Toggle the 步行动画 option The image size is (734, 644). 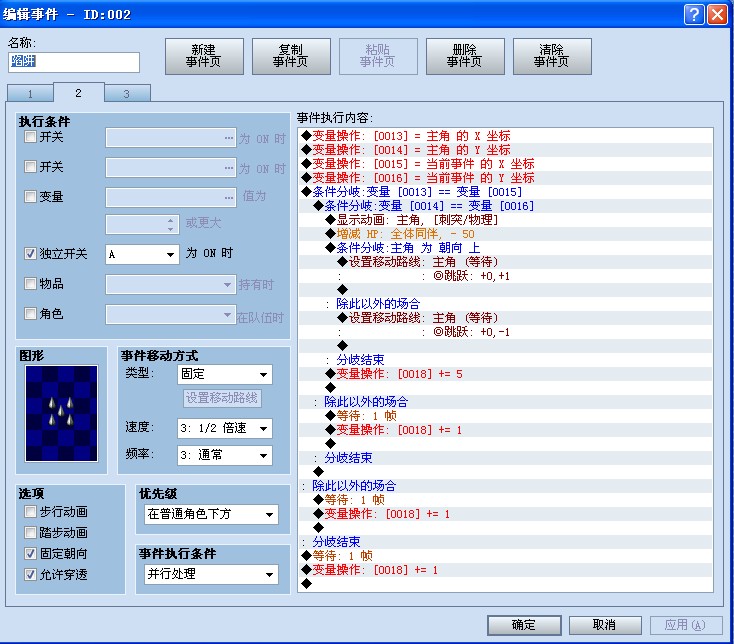30,512
